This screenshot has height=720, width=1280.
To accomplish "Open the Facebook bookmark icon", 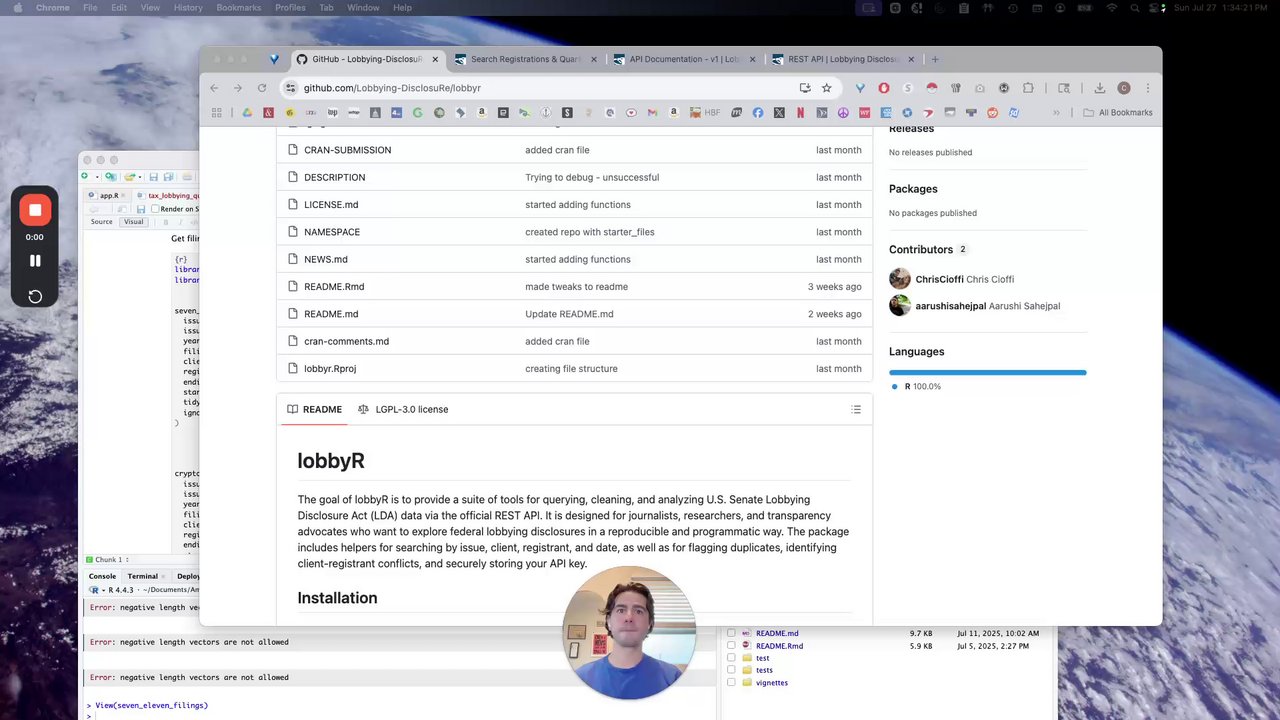I will click(758, 113).
